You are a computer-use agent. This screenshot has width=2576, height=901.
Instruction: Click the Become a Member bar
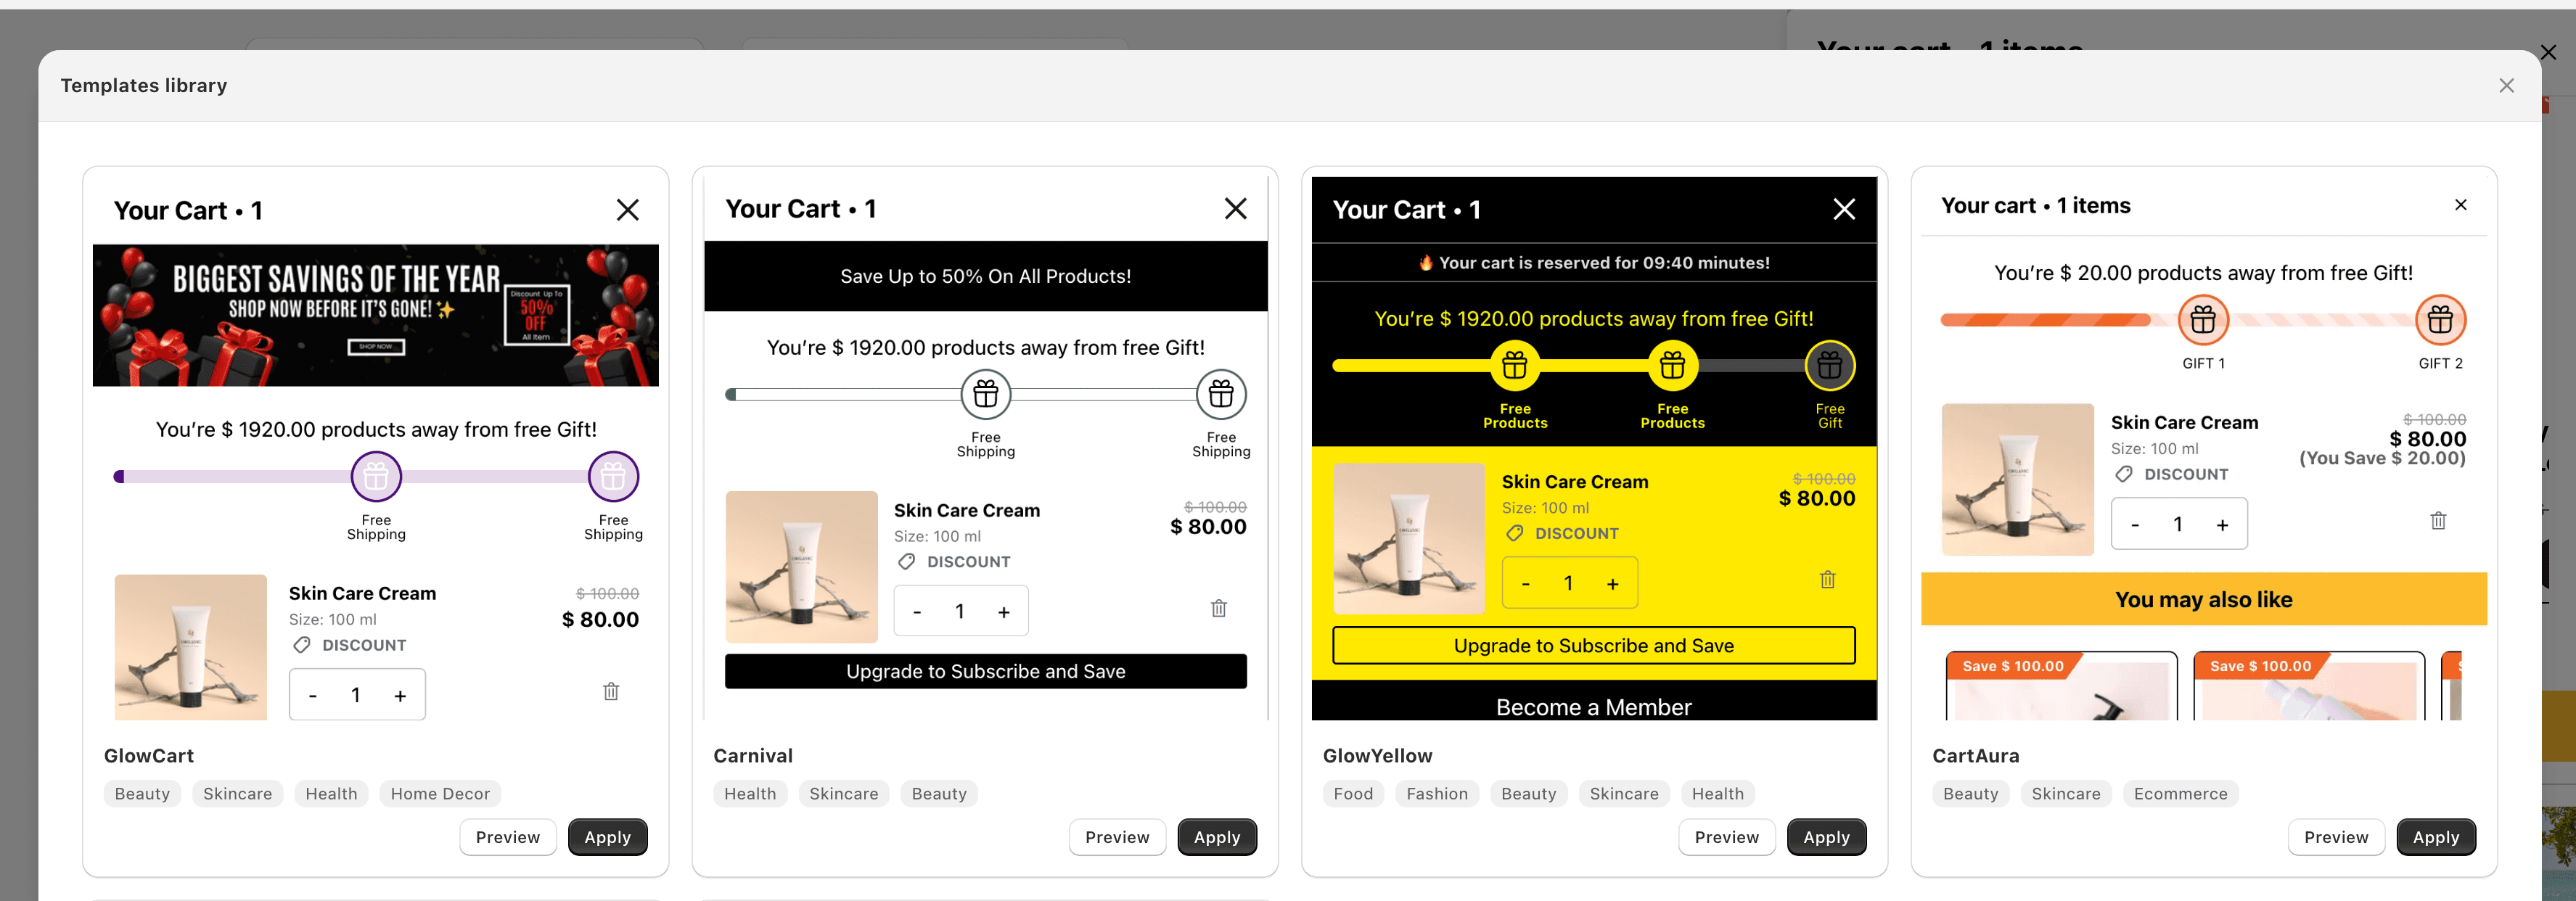[1594, 702]
